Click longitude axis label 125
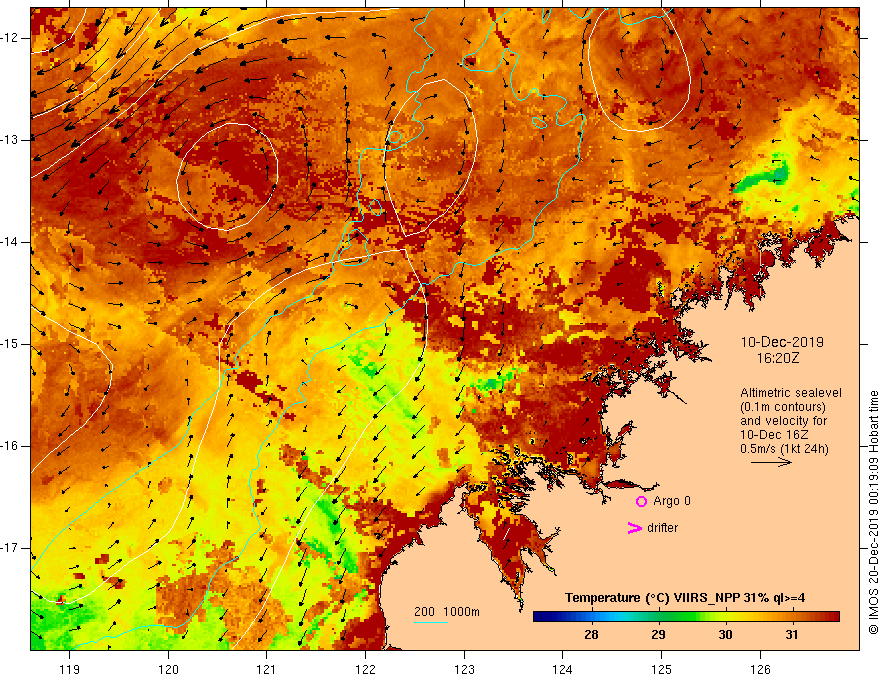The width and height of the screenshot is (880, 680). tap(662, 669)
